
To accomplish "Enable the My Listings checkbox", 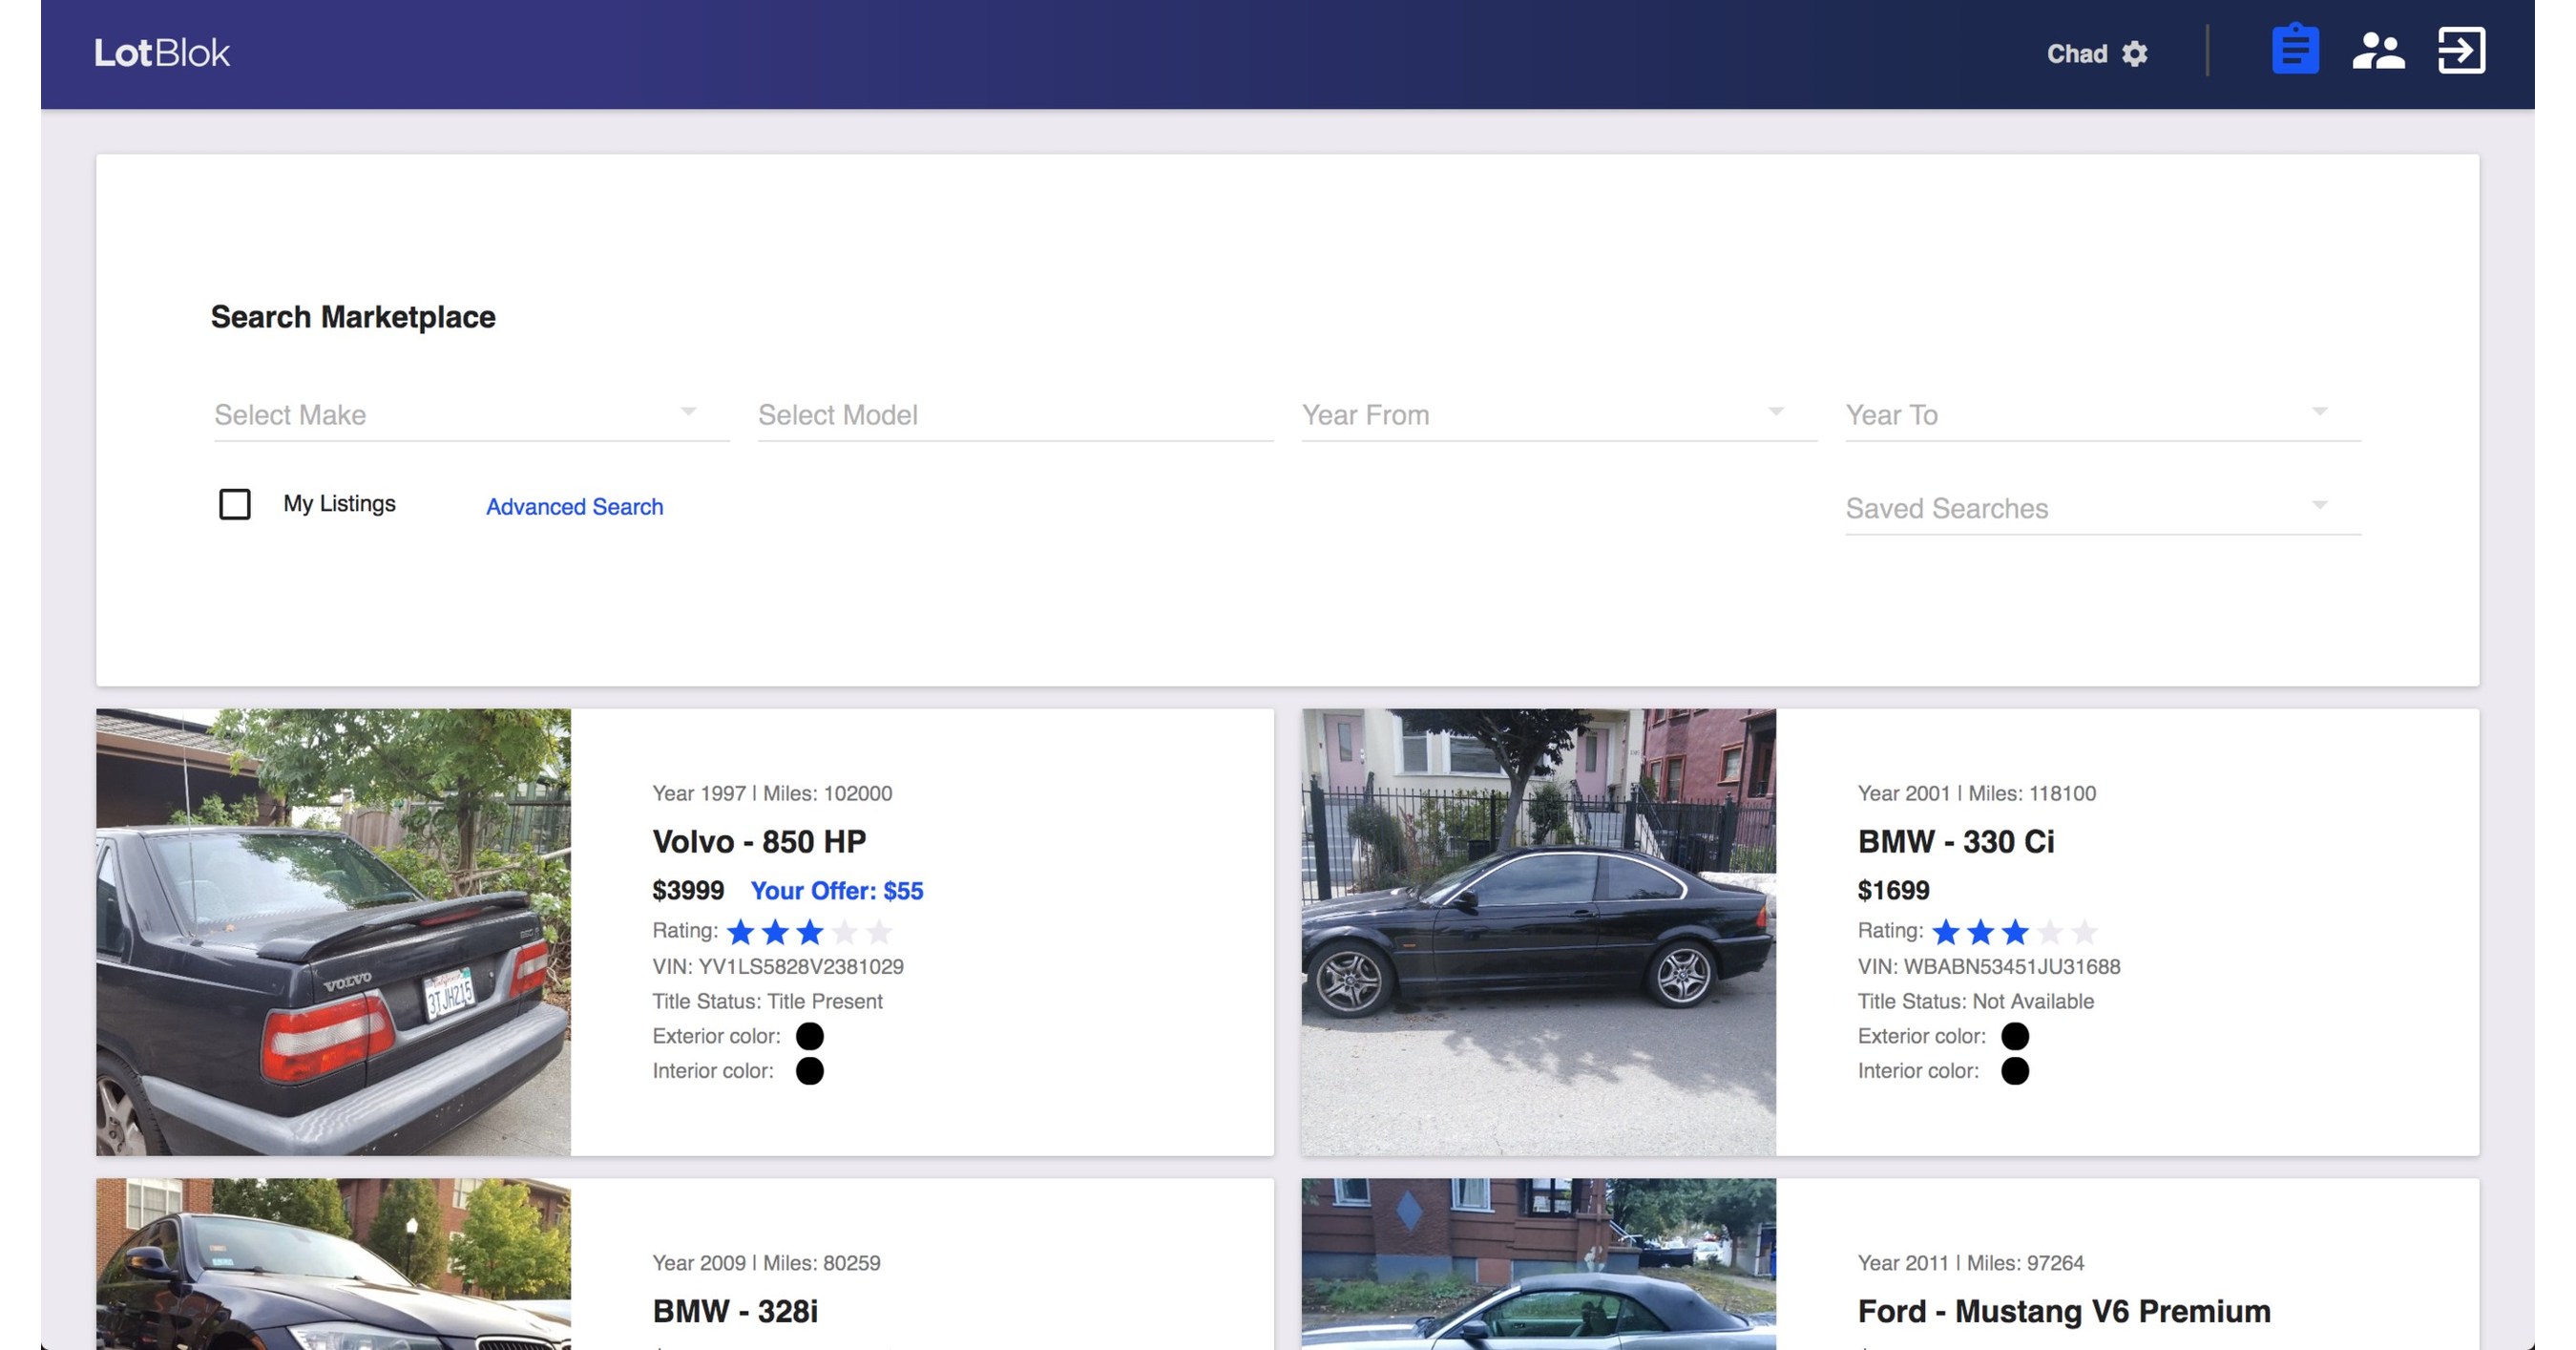I will click(x=235, y=505).
